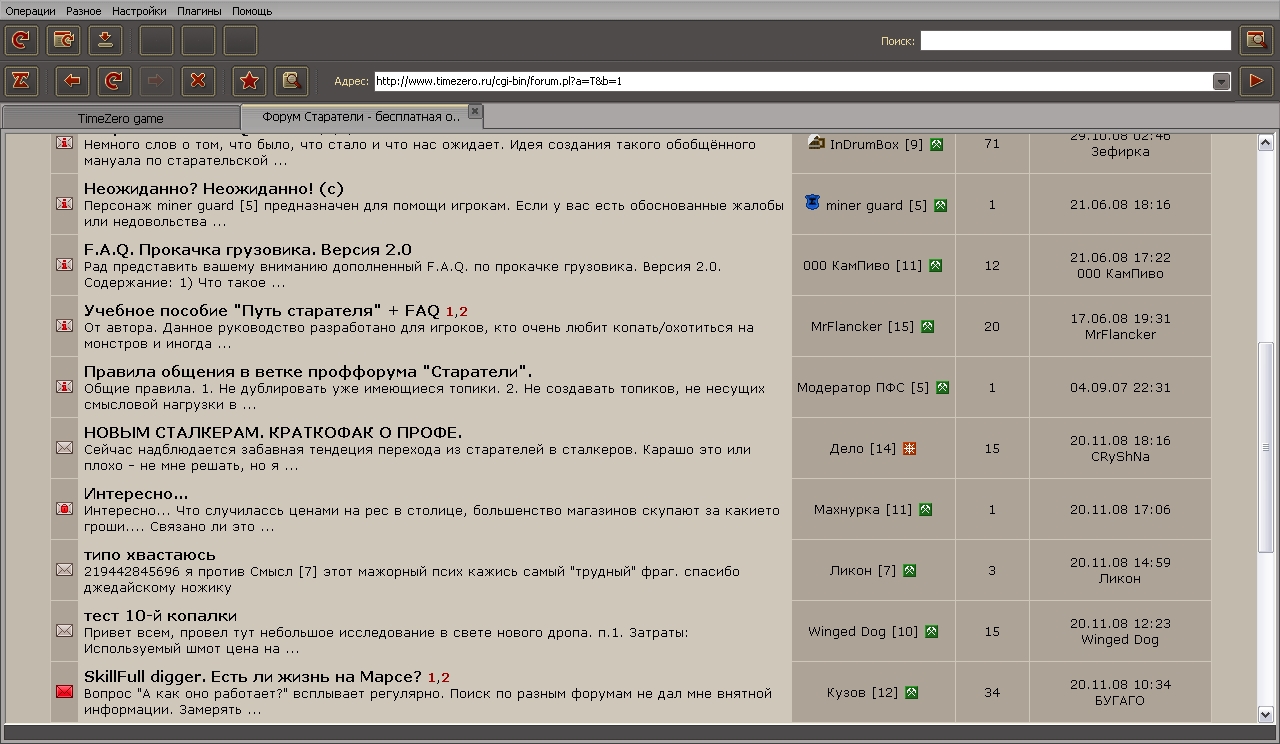Screen dimensions: 1280x744
Task: Open the Настройки menu
Action: (x=139, y=11)
